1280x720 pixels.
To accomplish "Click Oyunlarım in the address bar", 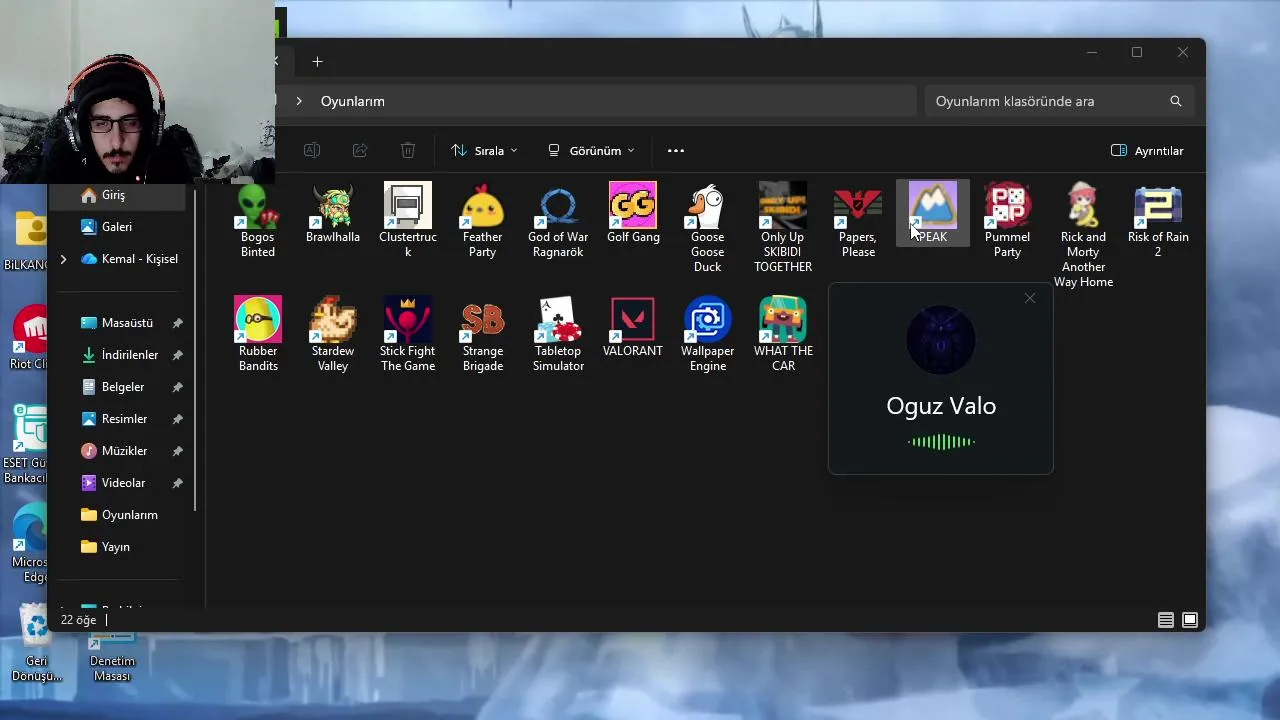I will [x=352, y=101].
